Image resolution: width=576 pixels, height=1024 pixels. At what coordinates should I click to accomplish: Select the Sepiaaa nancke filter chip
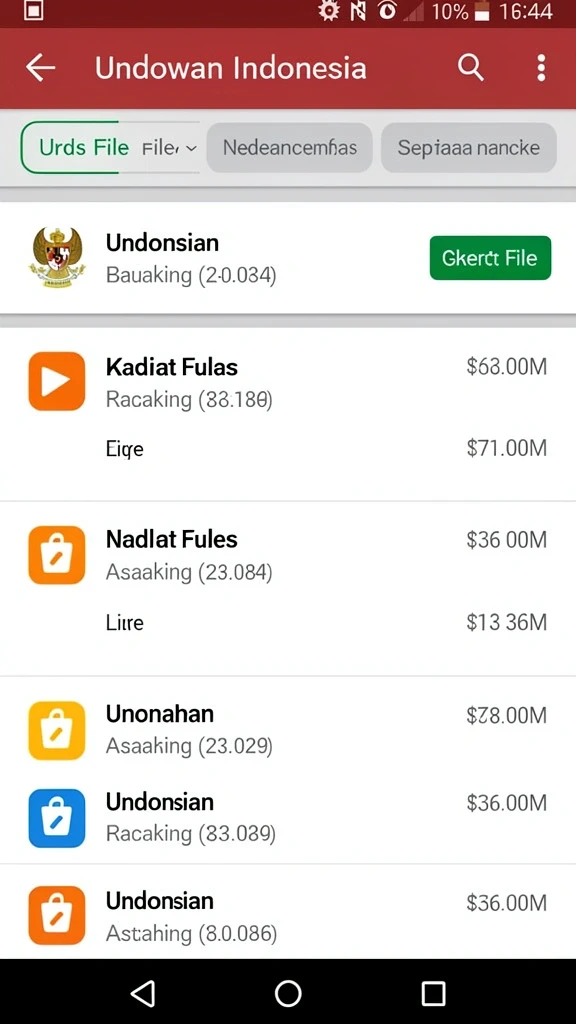tap(468, 148)
